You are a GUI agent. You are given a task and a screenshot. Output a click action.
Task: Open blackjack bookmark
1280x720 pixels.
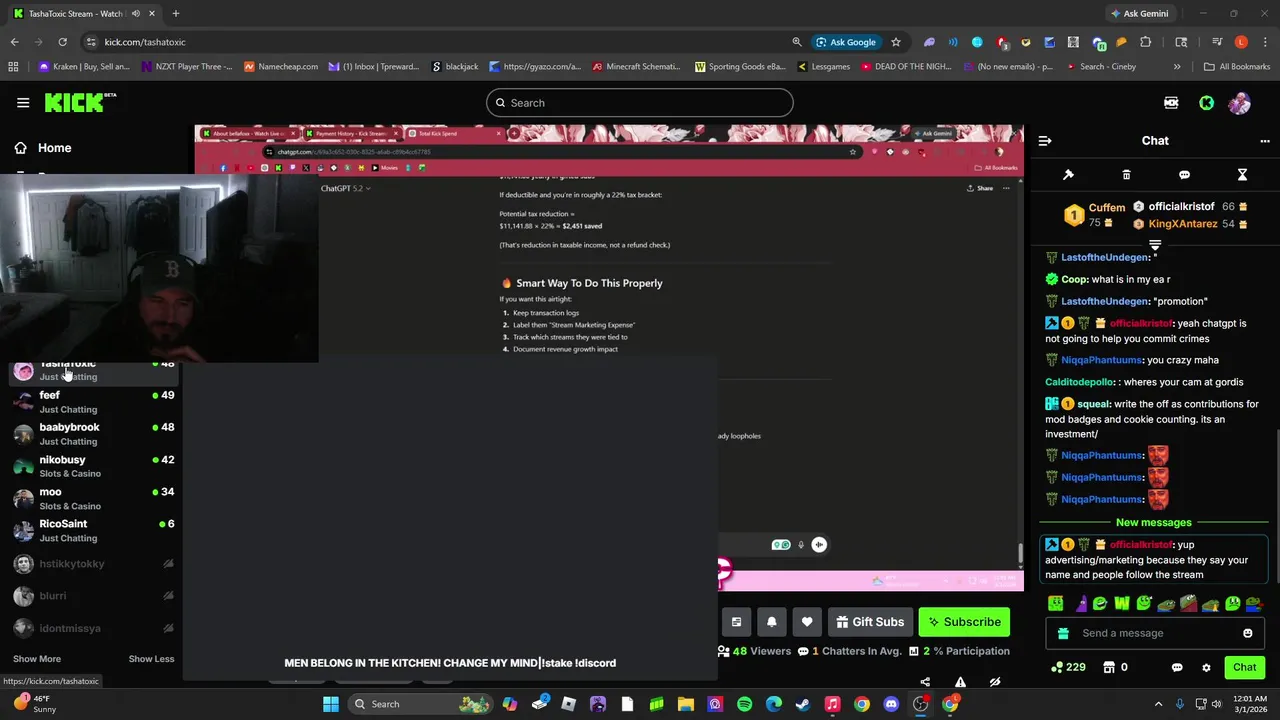455,67
